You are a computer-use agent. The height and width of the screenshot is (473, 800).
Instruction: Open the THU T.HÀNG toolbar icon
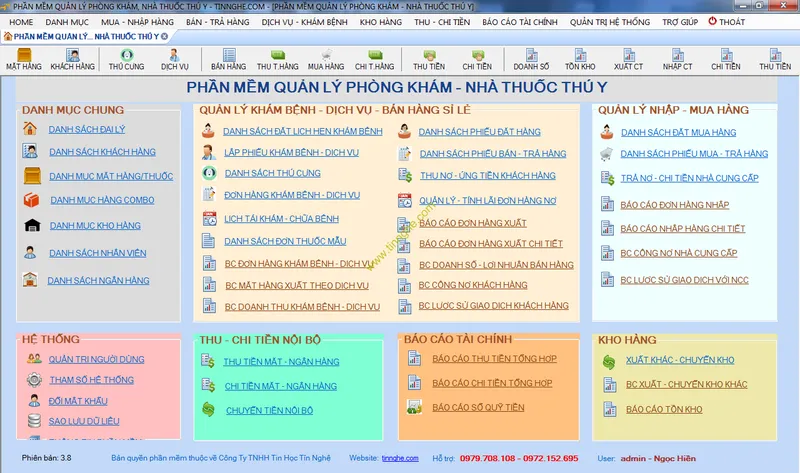[x=278, y=60]
